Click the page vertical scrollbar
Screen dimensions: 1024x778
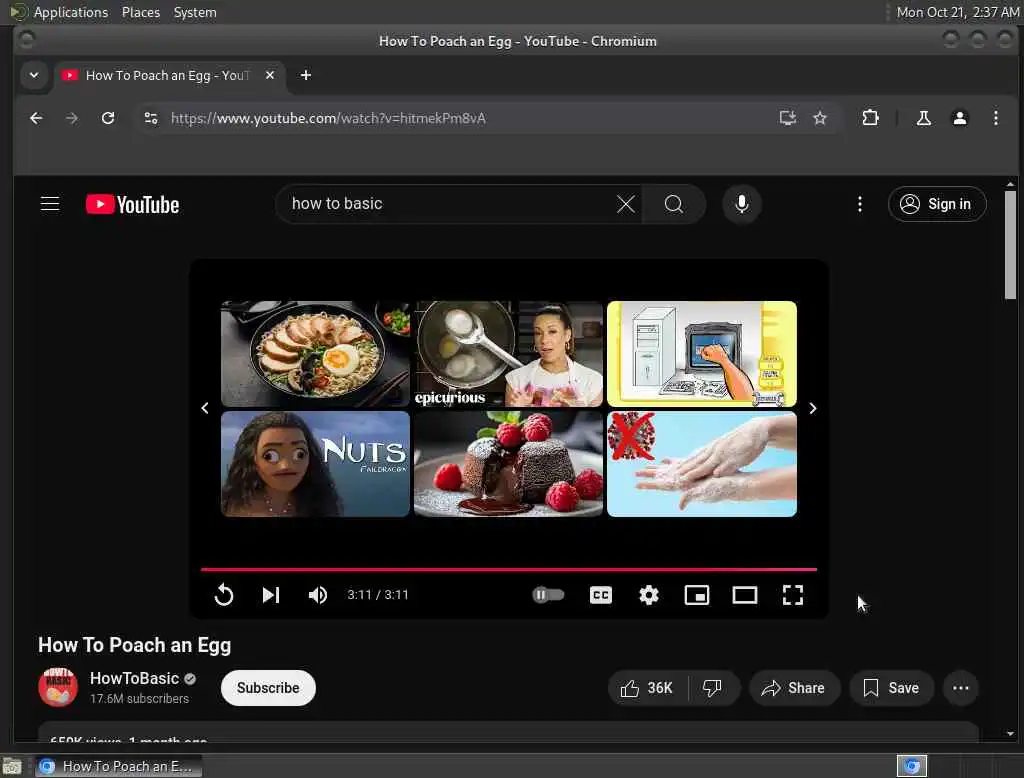(x=1010, y=245)
